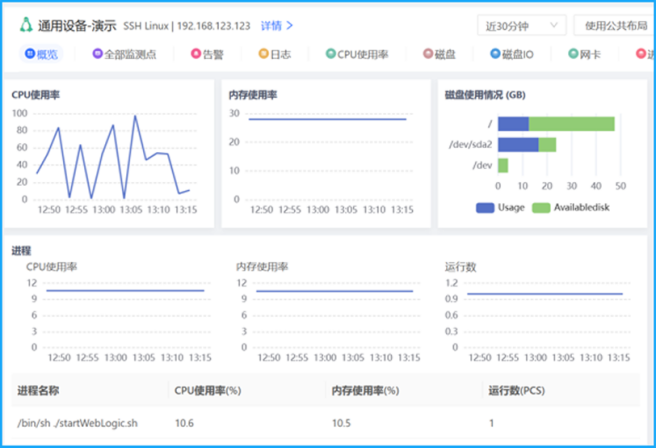Click the 内存使用率 chart line
Screen dimensions: 656x448
(327, 119)
